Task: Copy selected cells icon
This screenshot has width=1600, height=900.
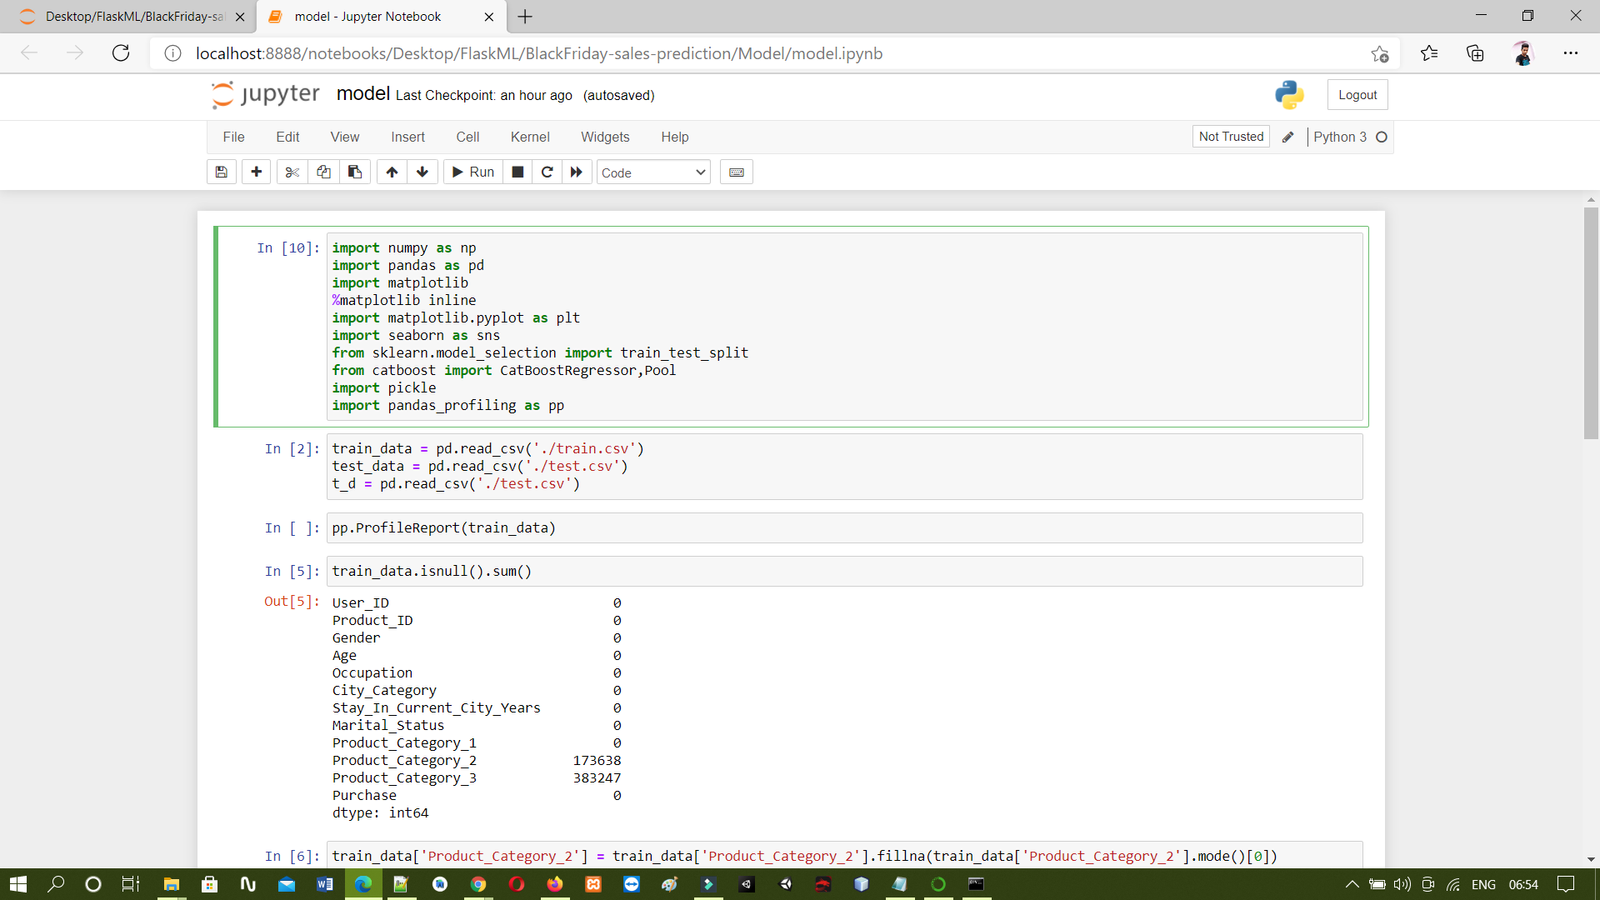Action: tap(323, 172)
